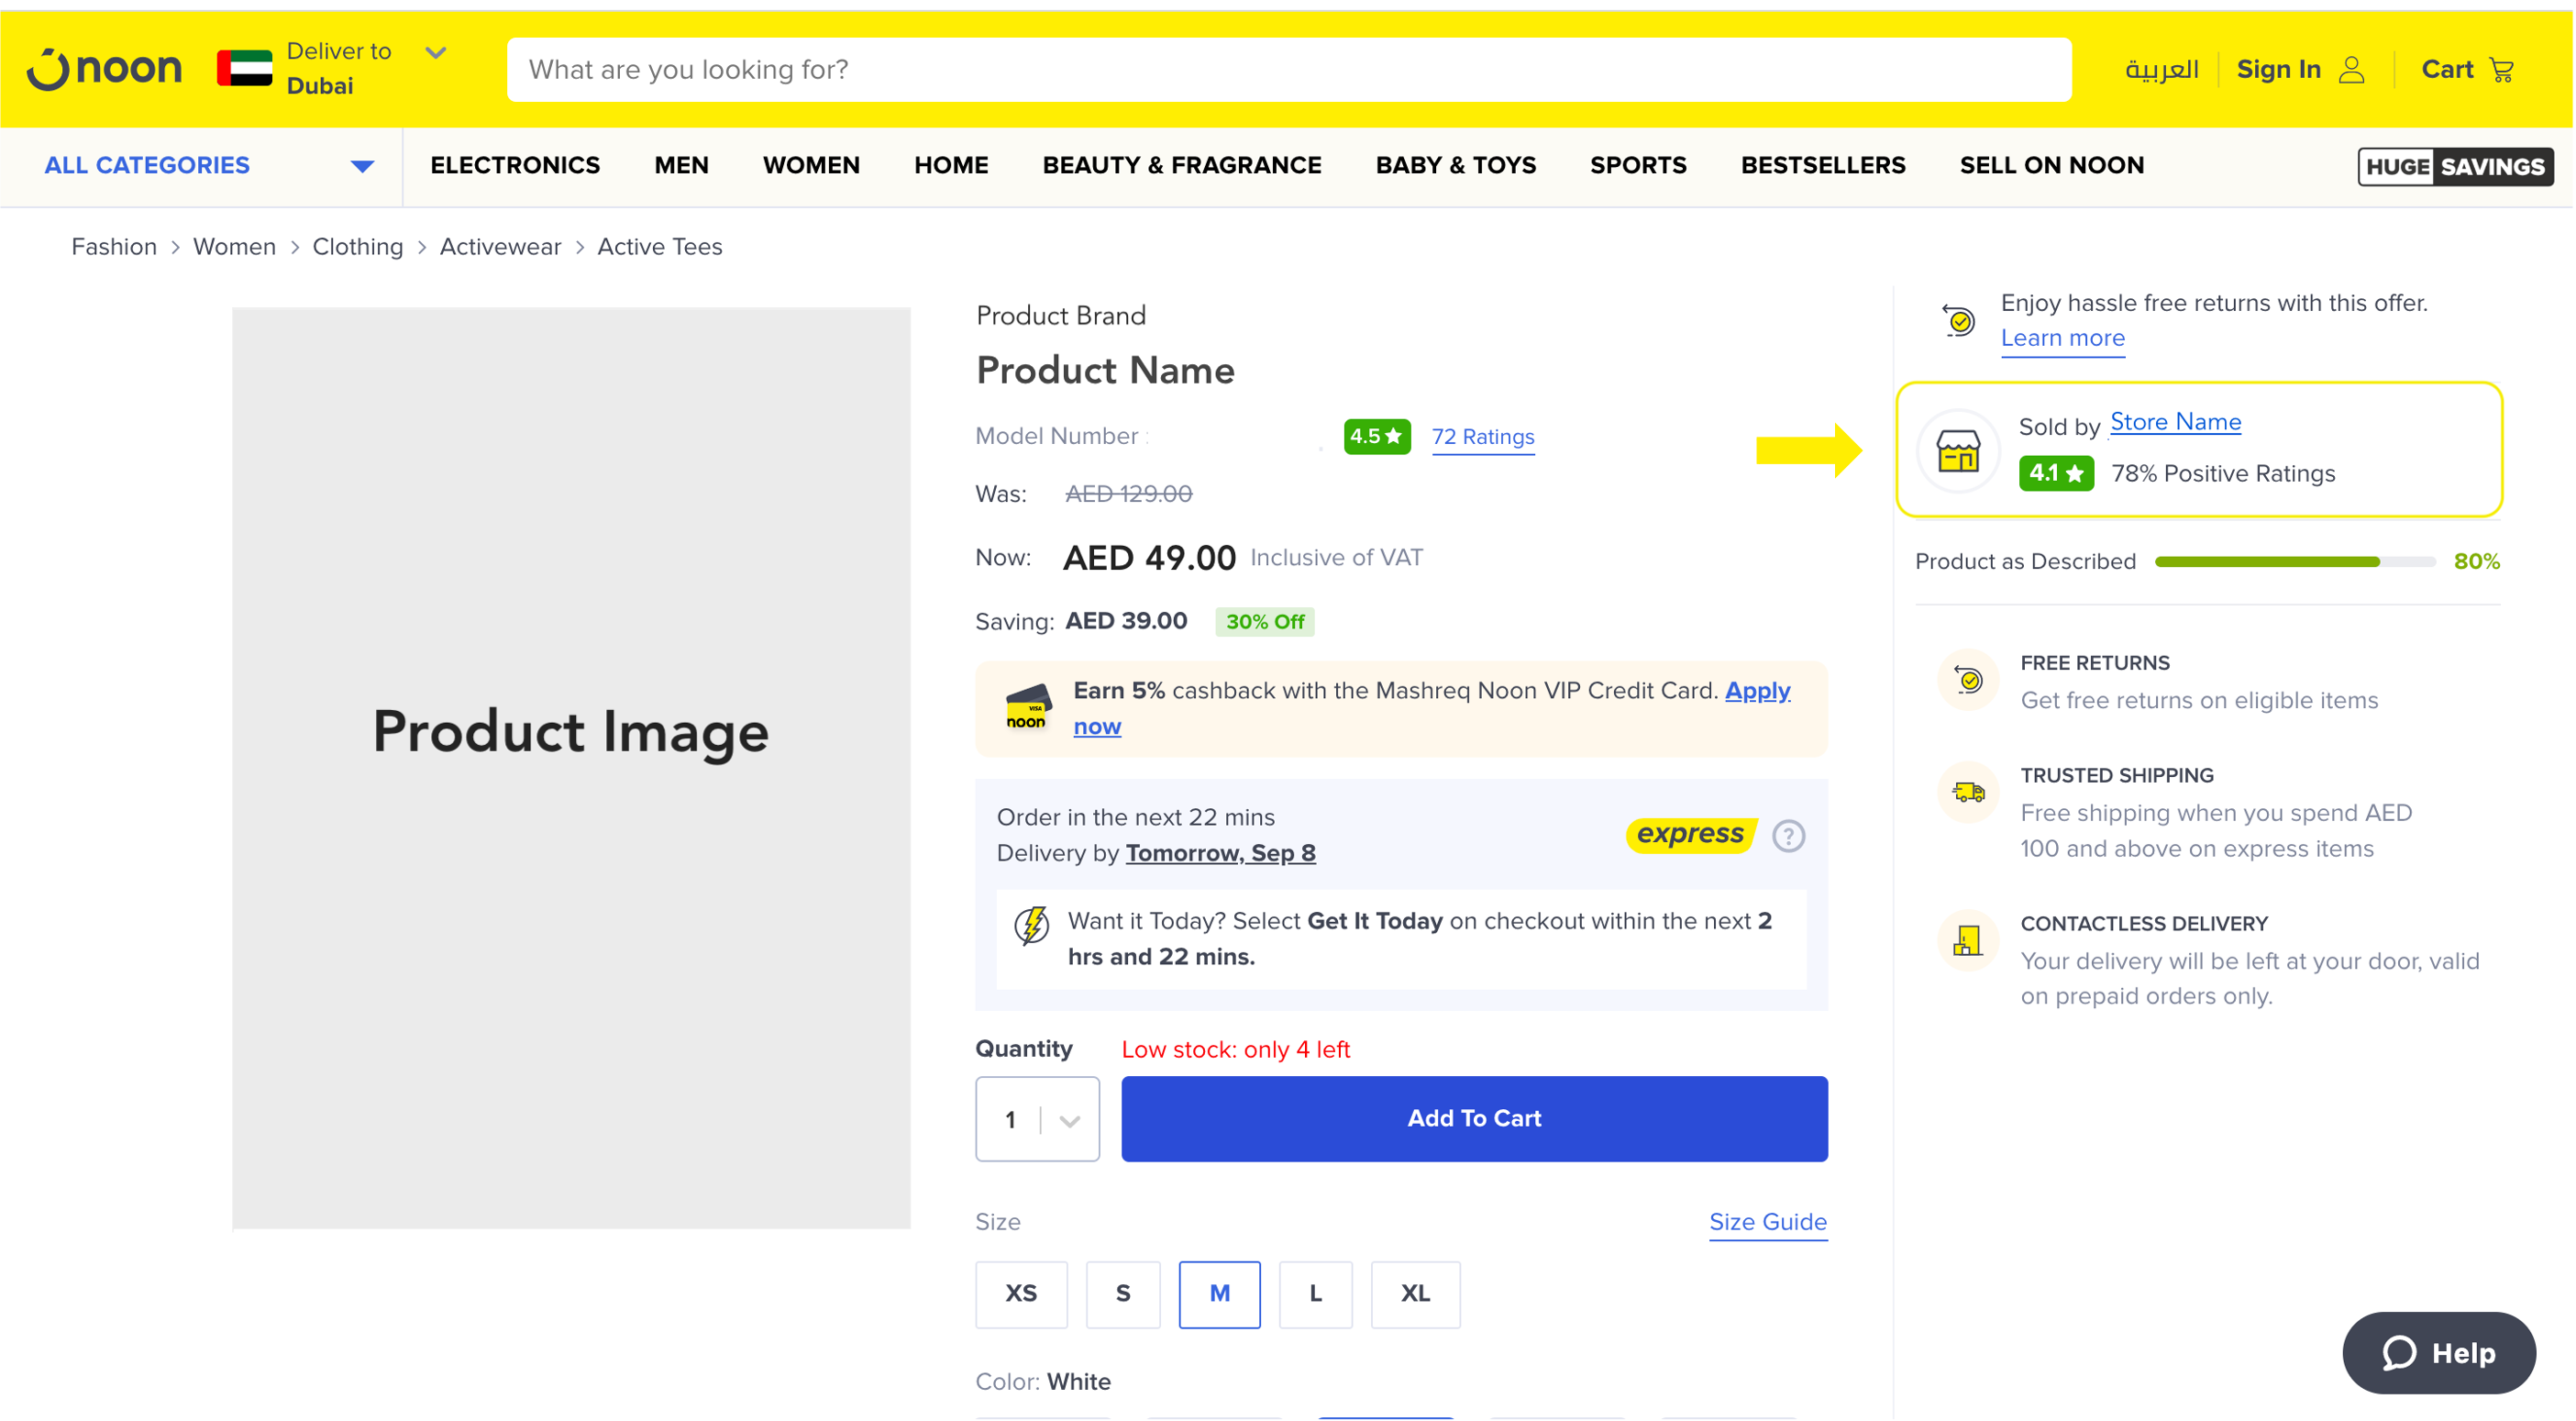
Task: Open the Size Guide link
Action: 1767,1222
